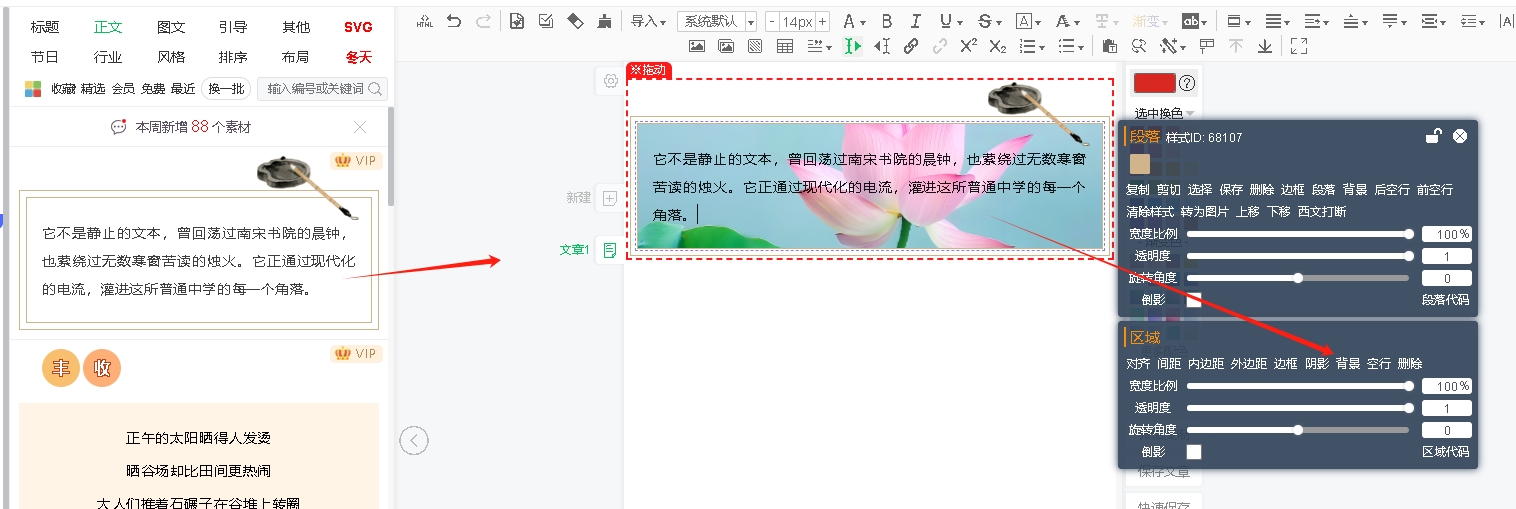Viewport: 1516px width, 509px height.
Task: Enable the 倒影 checkbox in 区域 panel
Action: [1194, 452]
